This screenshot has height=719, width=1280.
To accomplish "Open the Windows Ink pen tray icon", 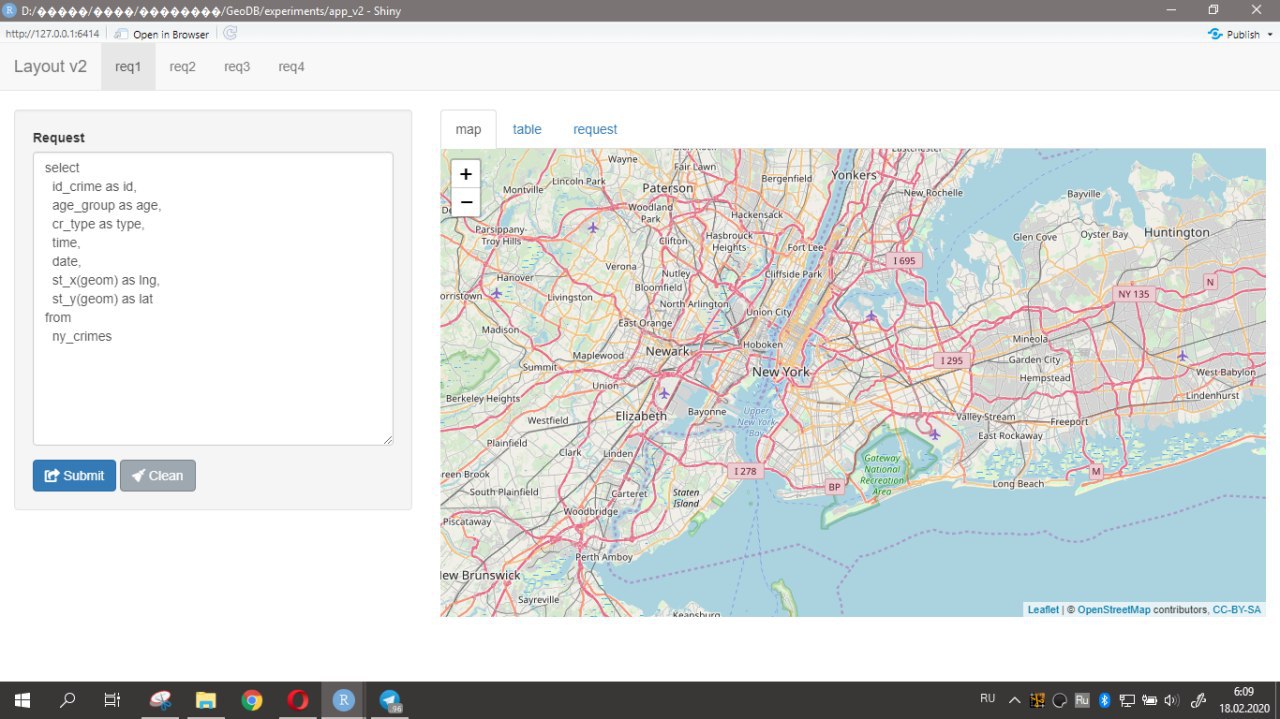I will (1199, 700).
